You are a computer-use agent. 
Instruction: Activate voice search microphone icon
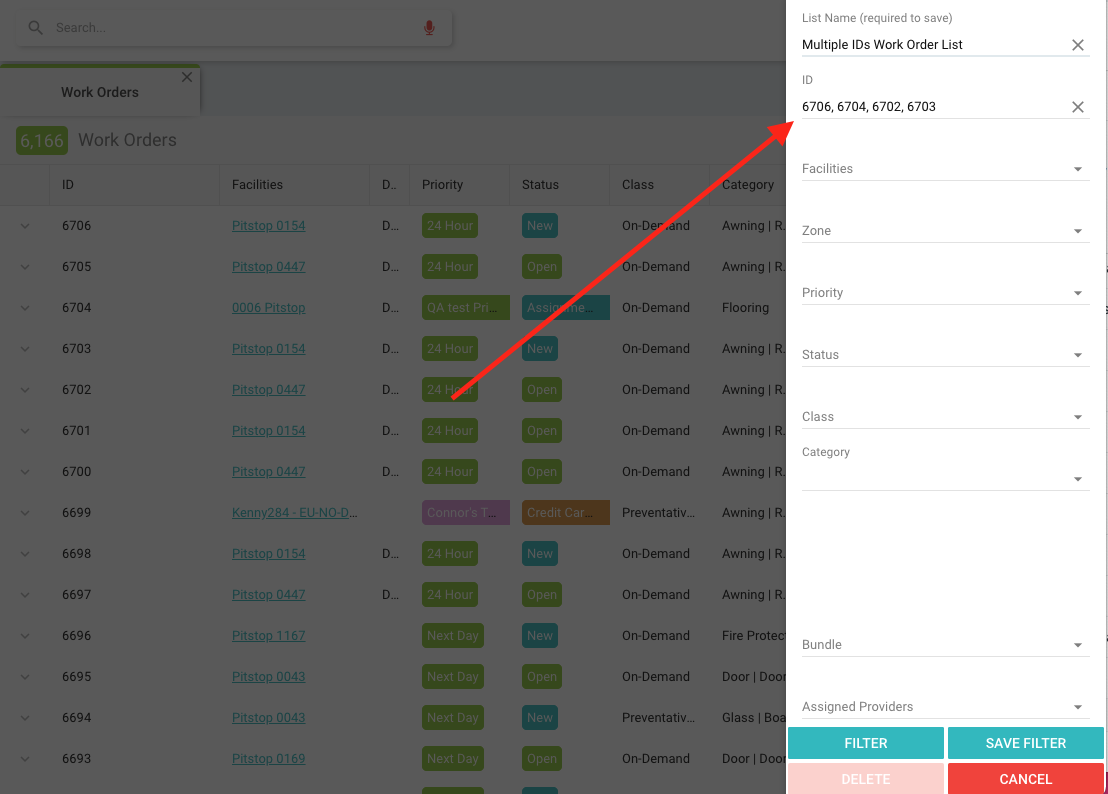point(429,28)
